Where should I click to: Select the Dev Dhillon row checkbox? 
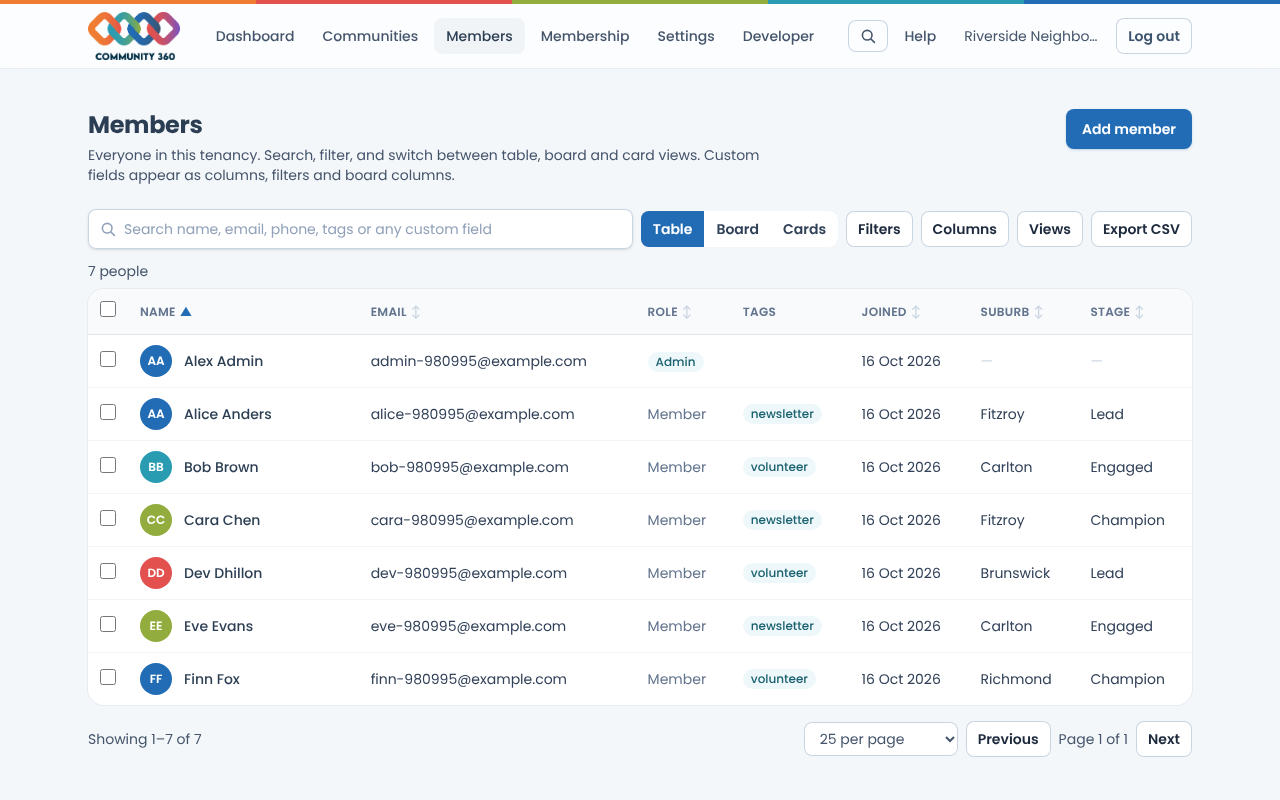pyautogui.click(x=108, y=571)
